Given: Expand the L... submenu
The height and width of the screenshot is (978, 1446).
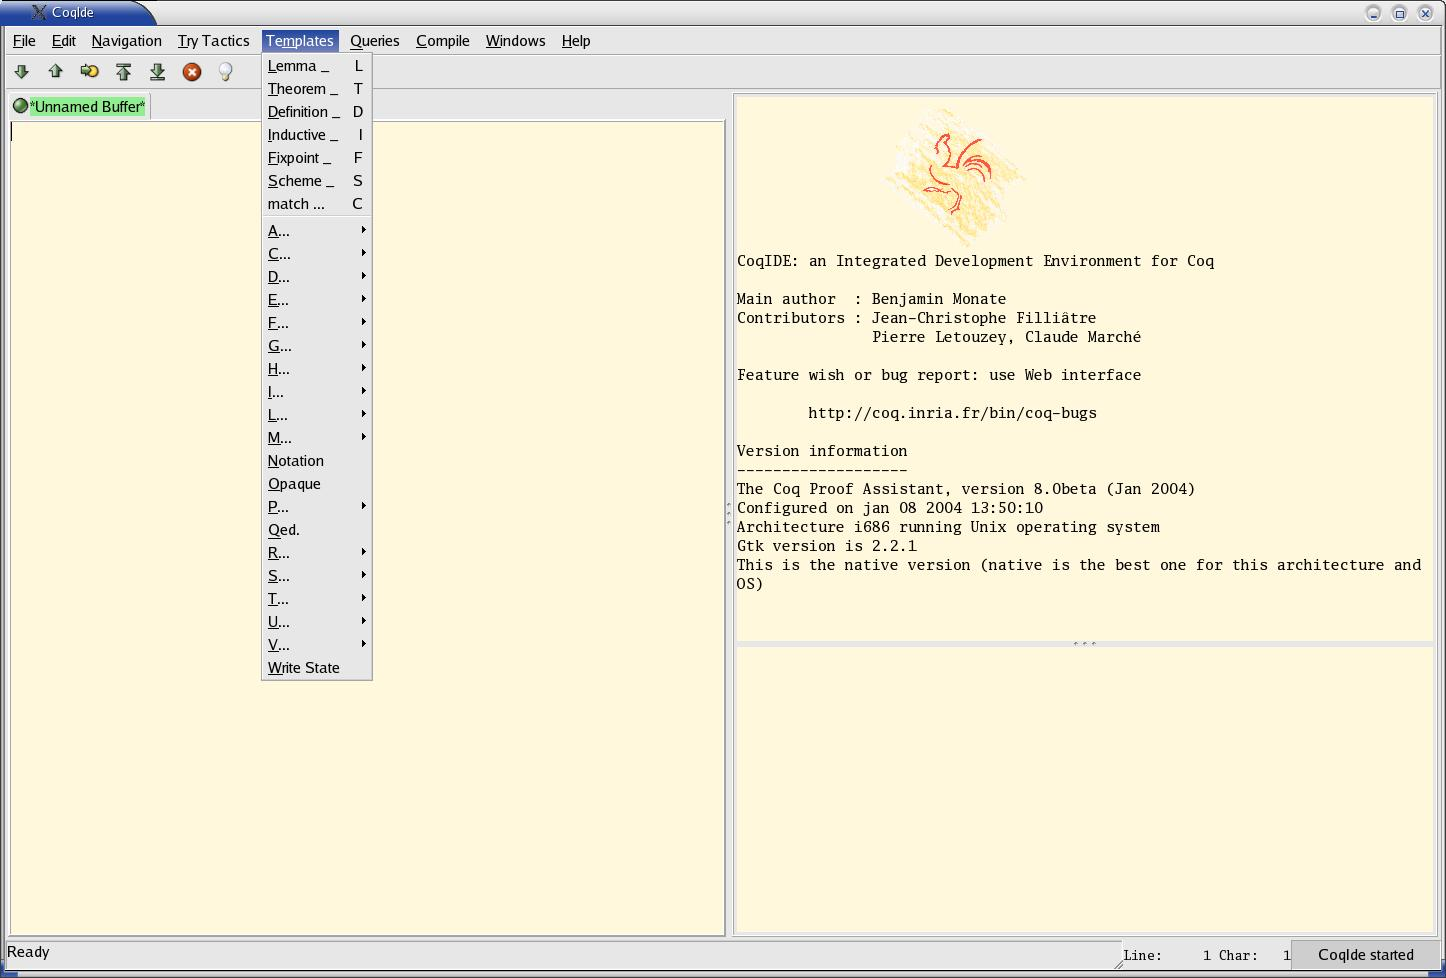Looking at the screenshot, I should click(x=316, y=415).
